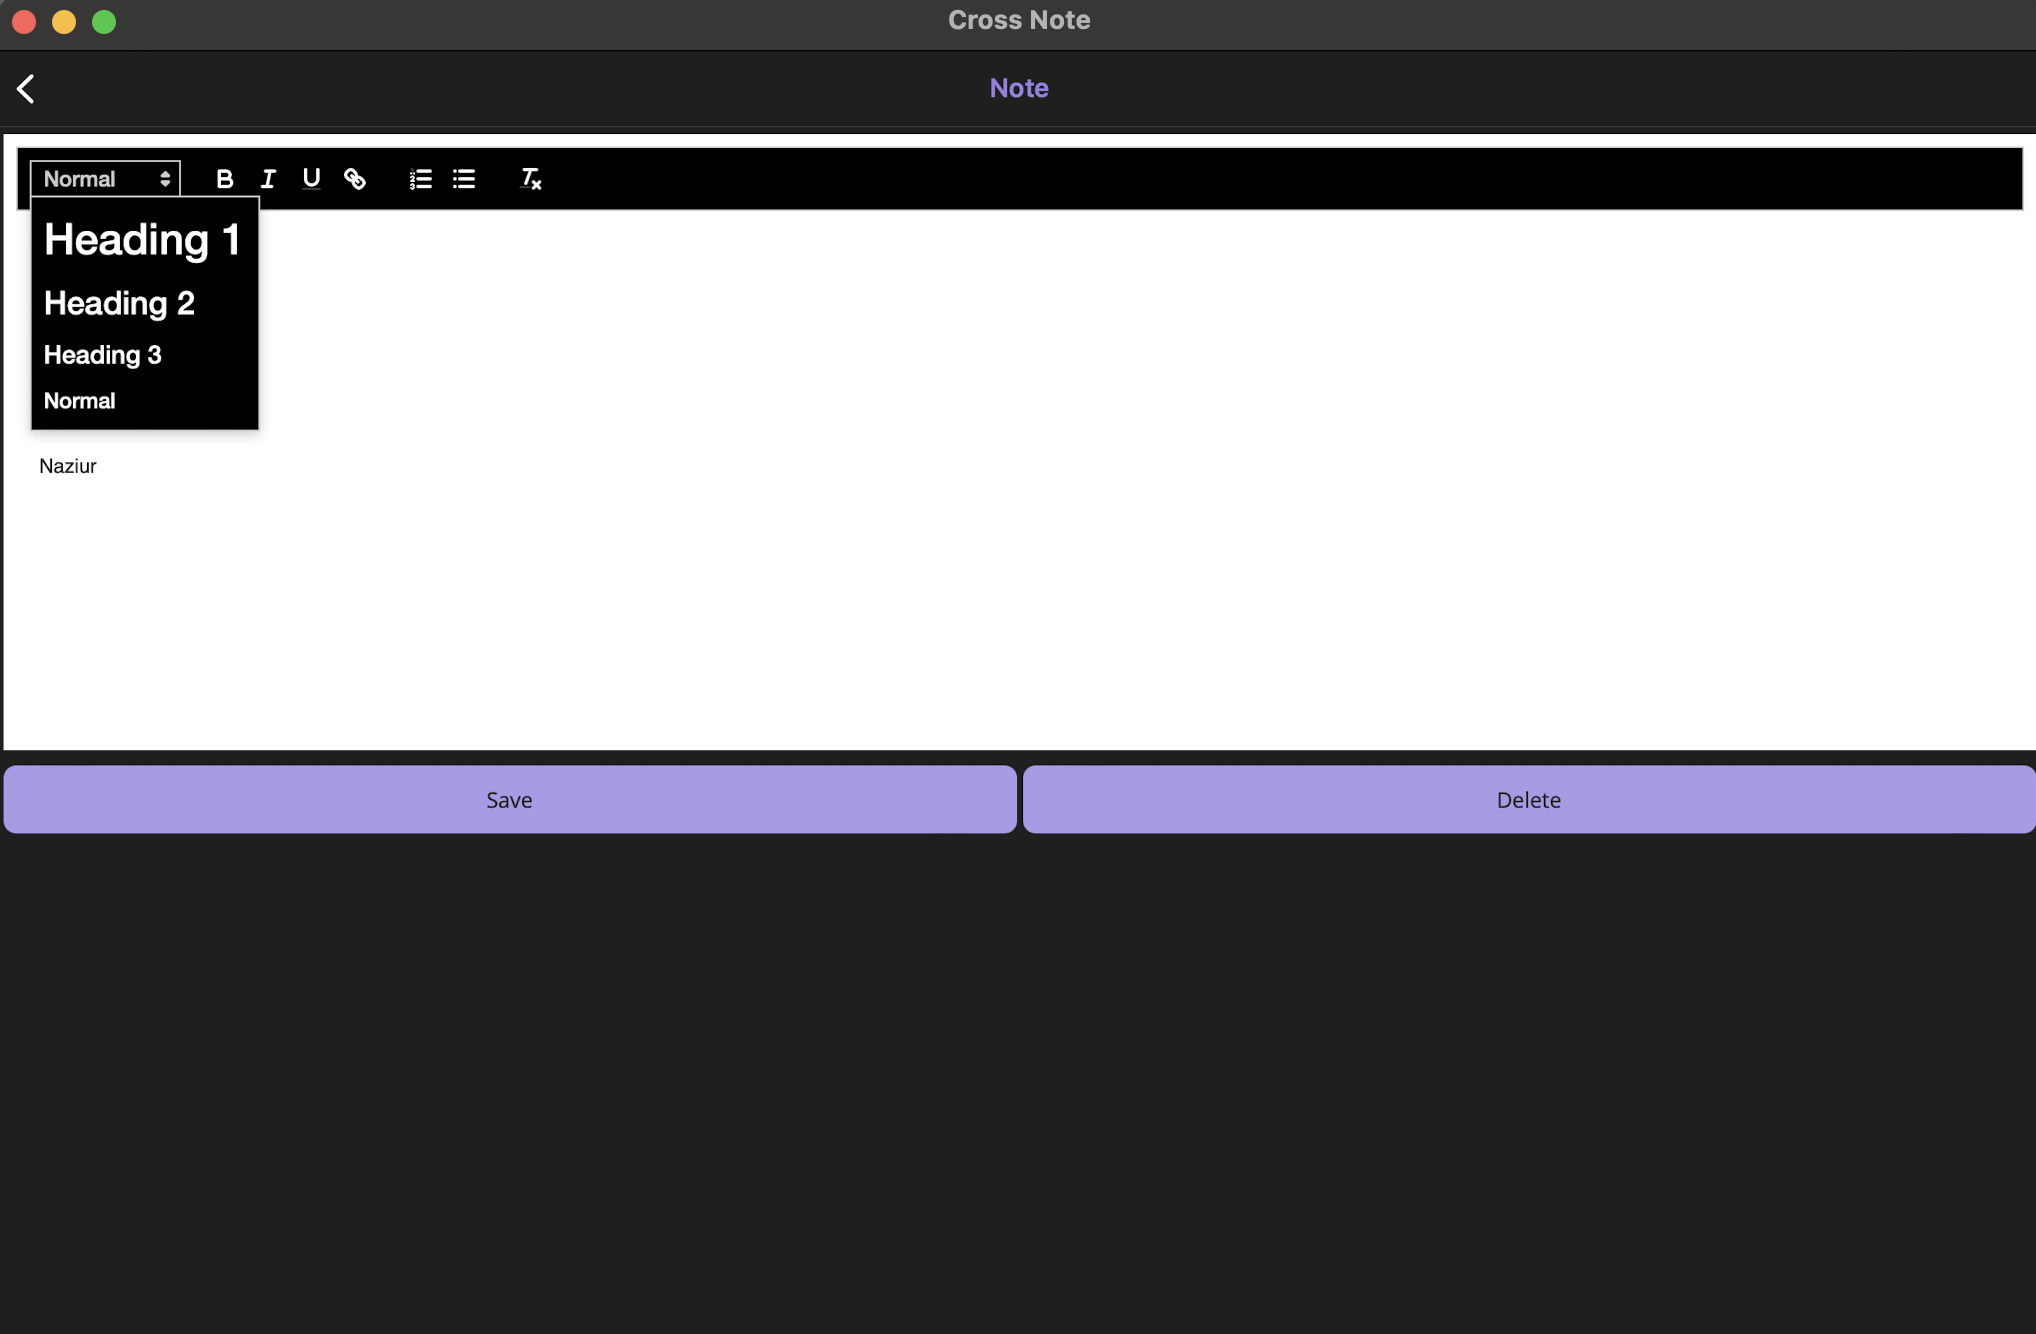Insert a hyperlink with link icon

point(355,179)
